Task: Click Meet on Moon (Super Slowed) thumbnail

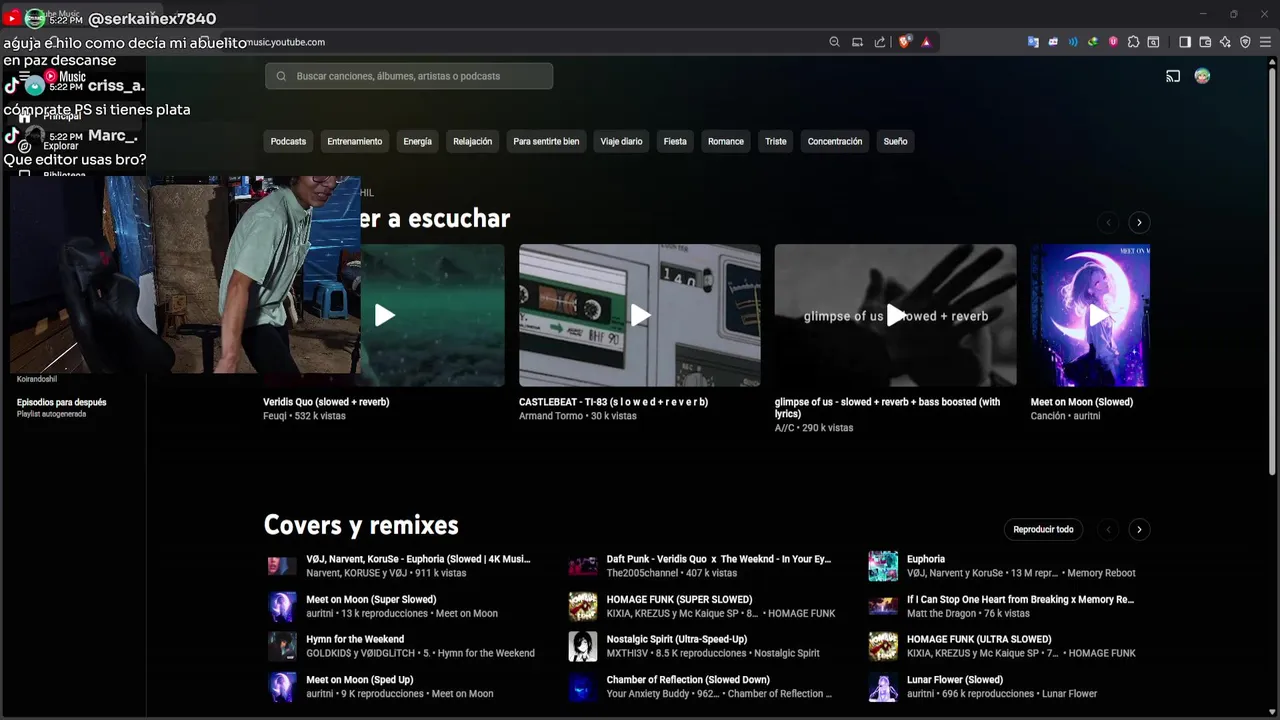Action: (x=282, y=606)
